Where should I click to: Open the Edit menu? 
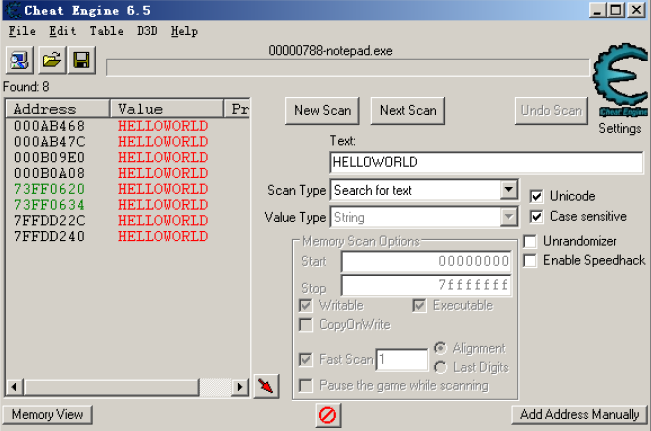[x=62, y=31]
